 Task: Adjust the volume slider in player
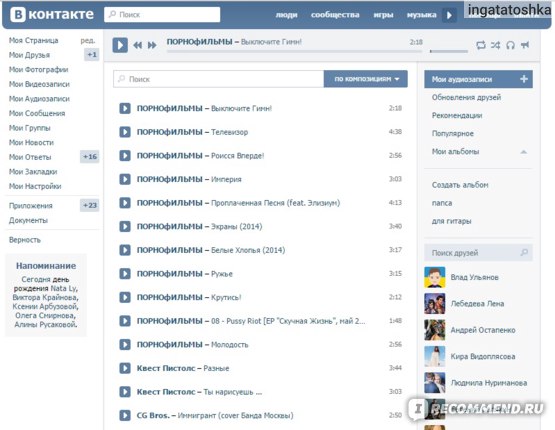point(449,51)
